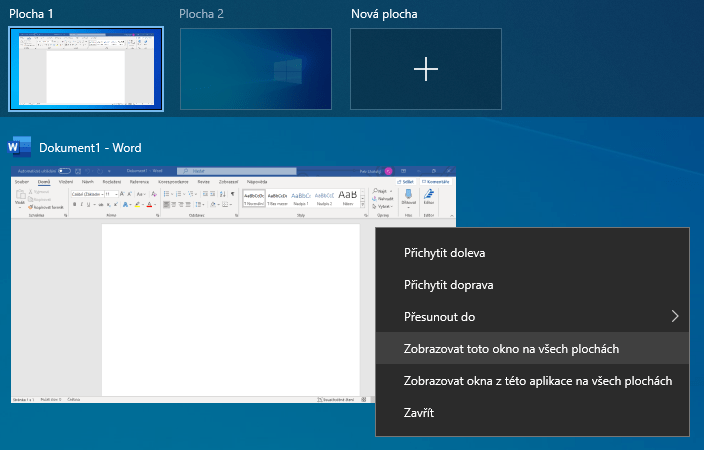Click the Editor icon in Word ribbon

(431, 197)
